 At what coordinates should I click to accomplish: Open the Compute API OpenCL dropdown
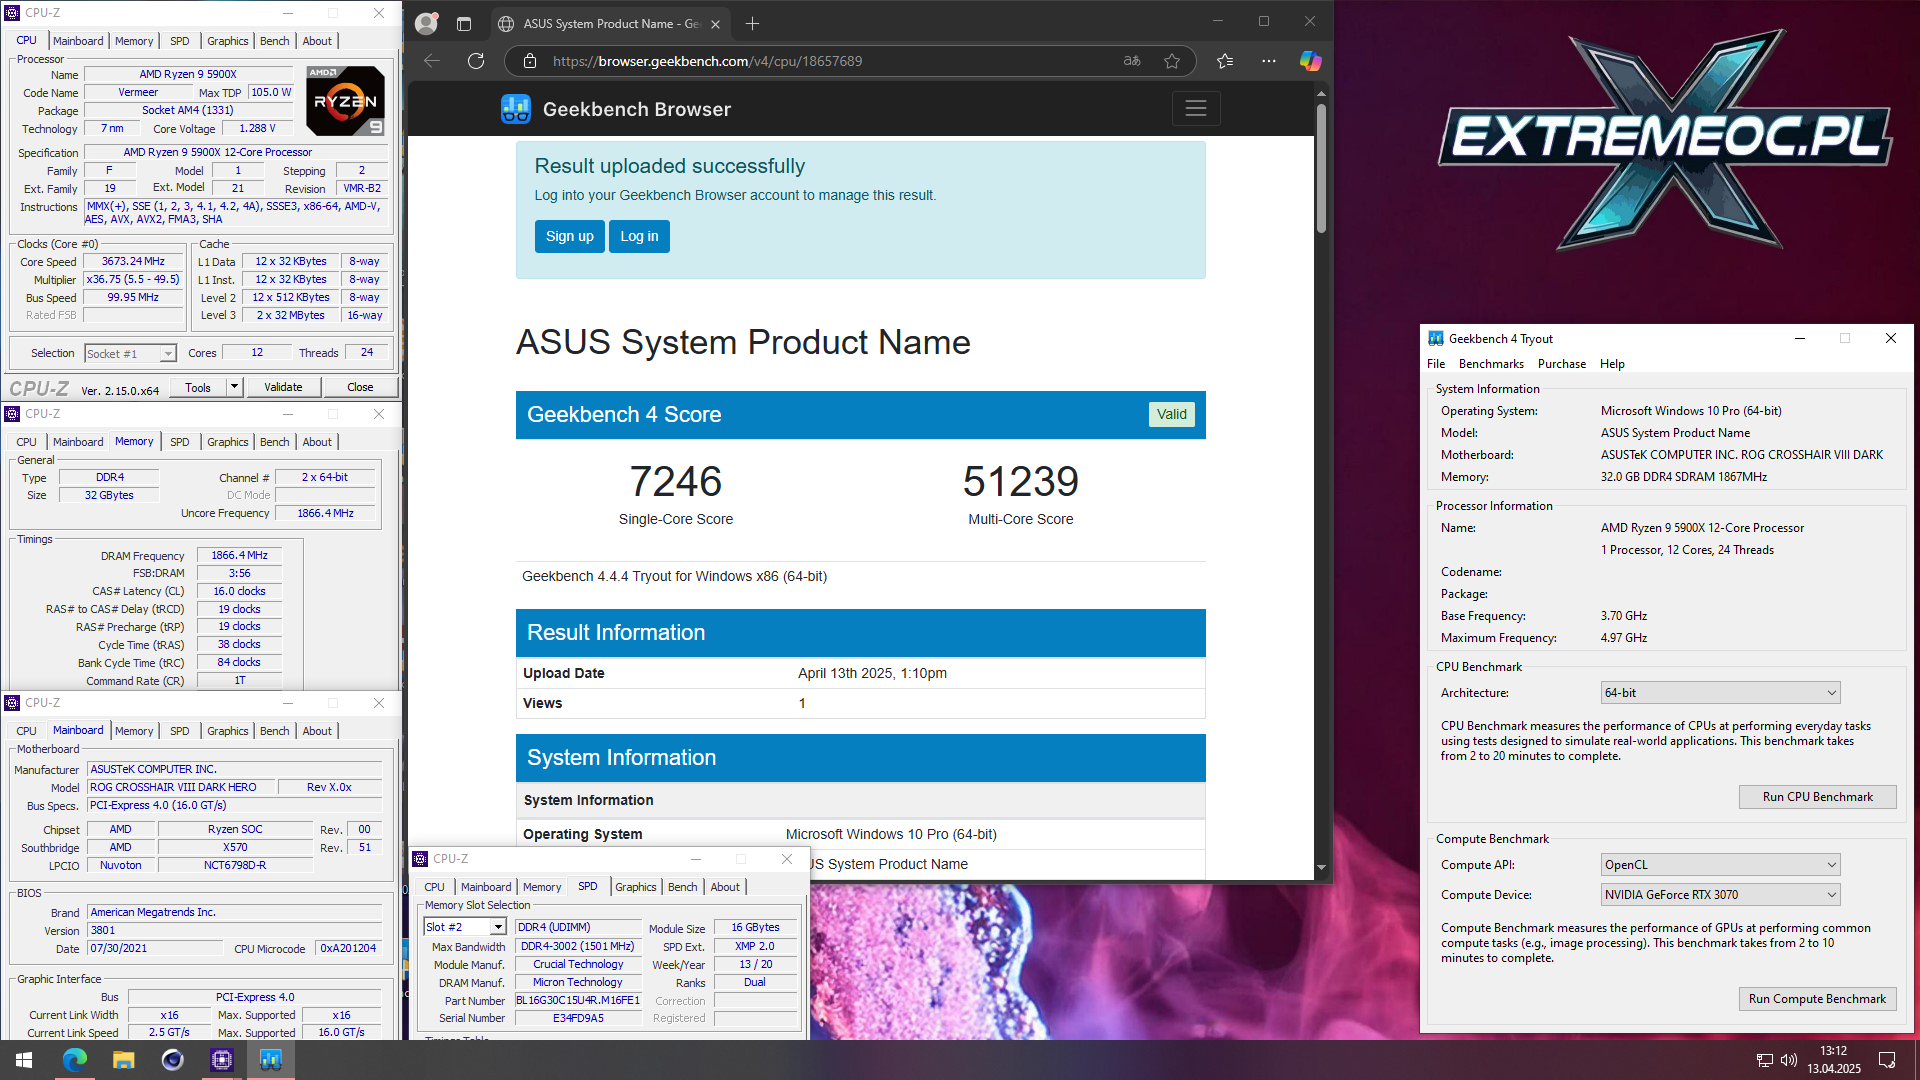(x=1720, y=865)
